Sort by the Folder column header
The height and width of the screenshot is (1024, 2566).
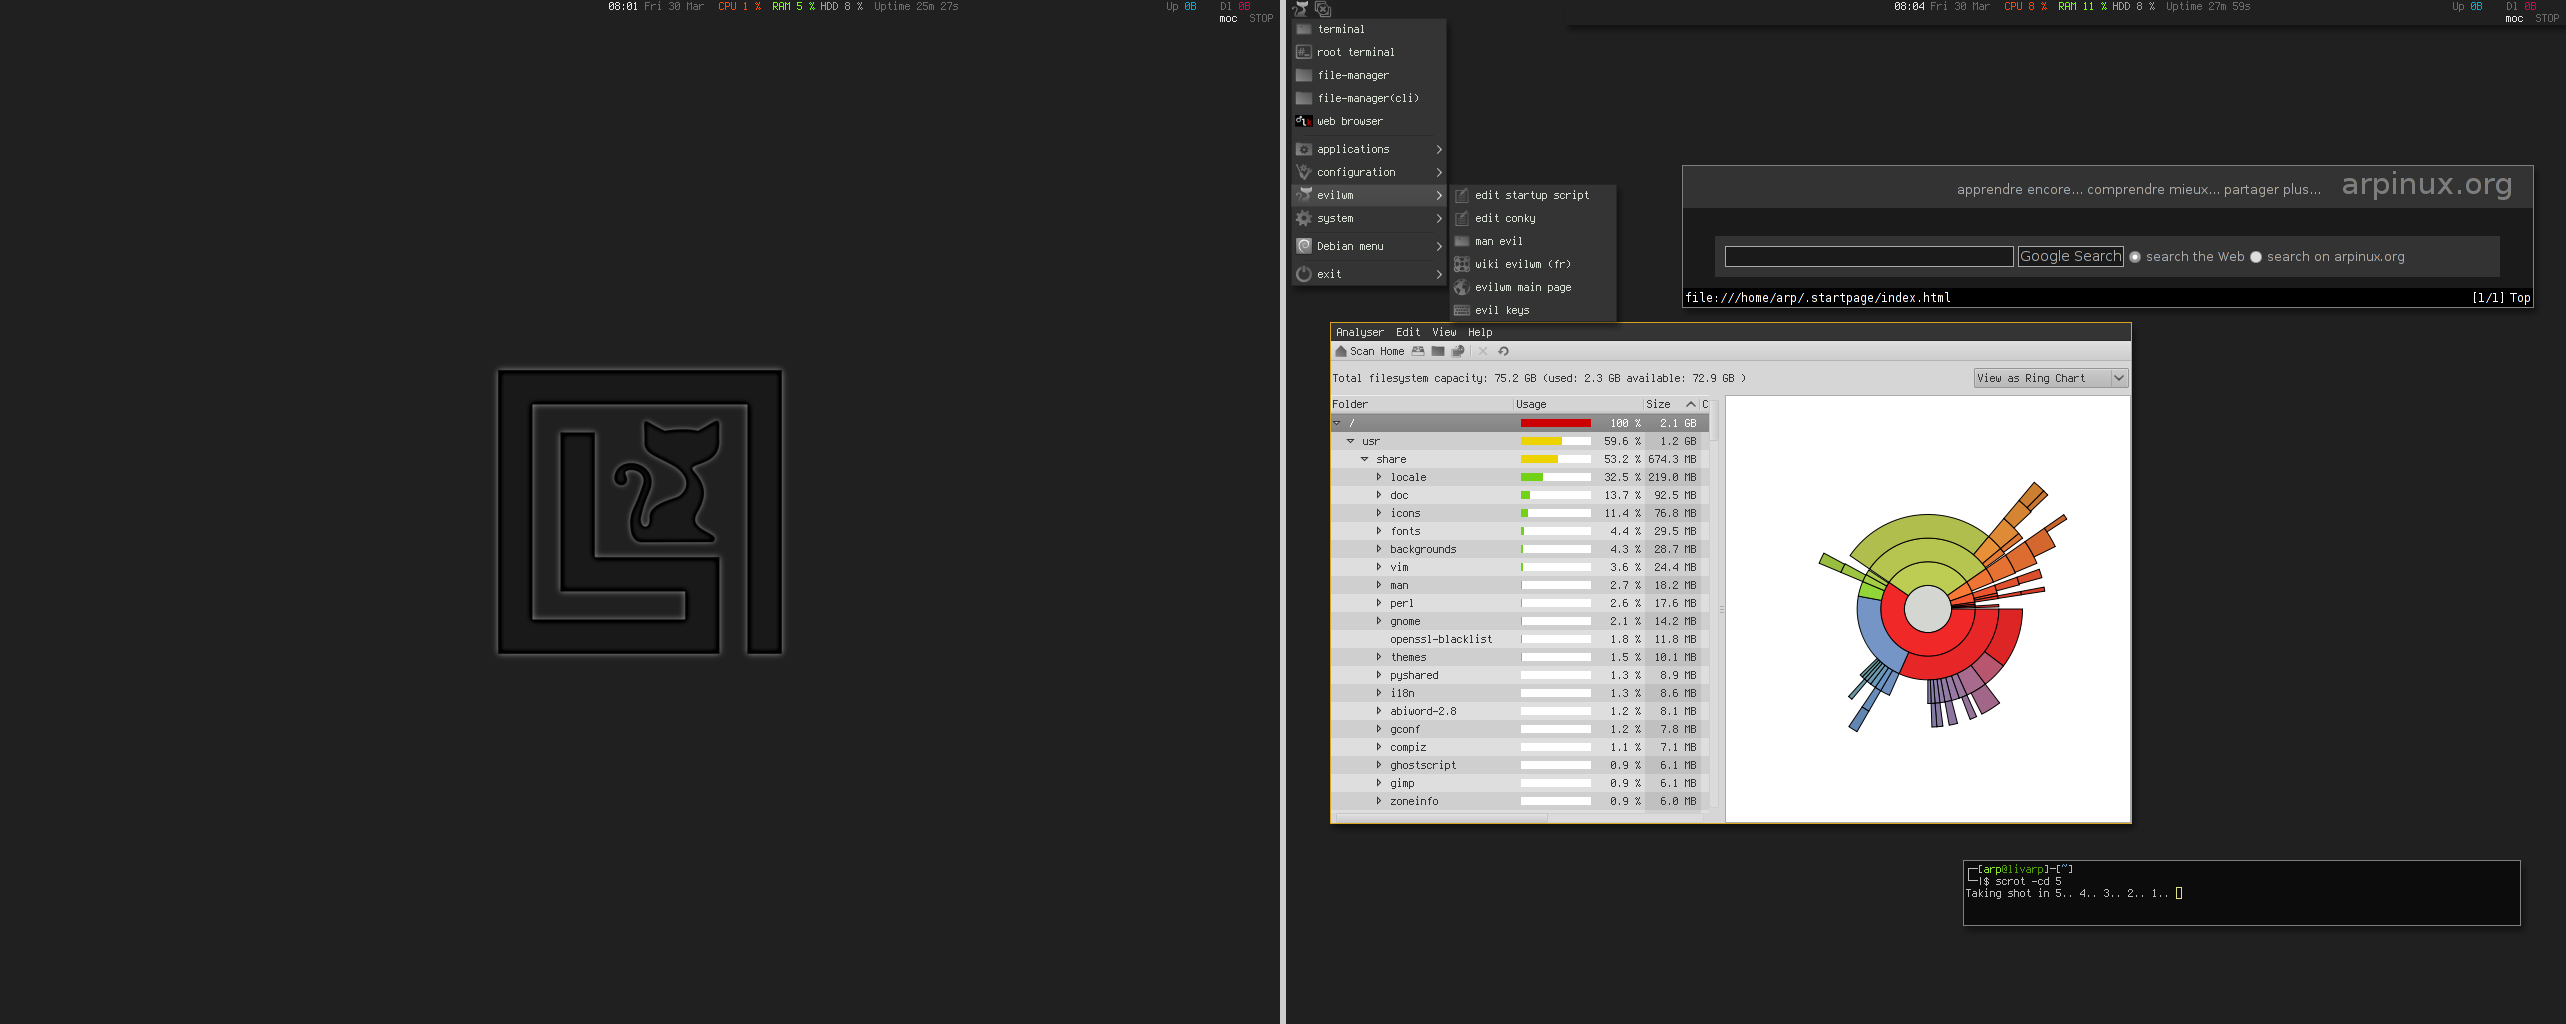point(1422,404)
